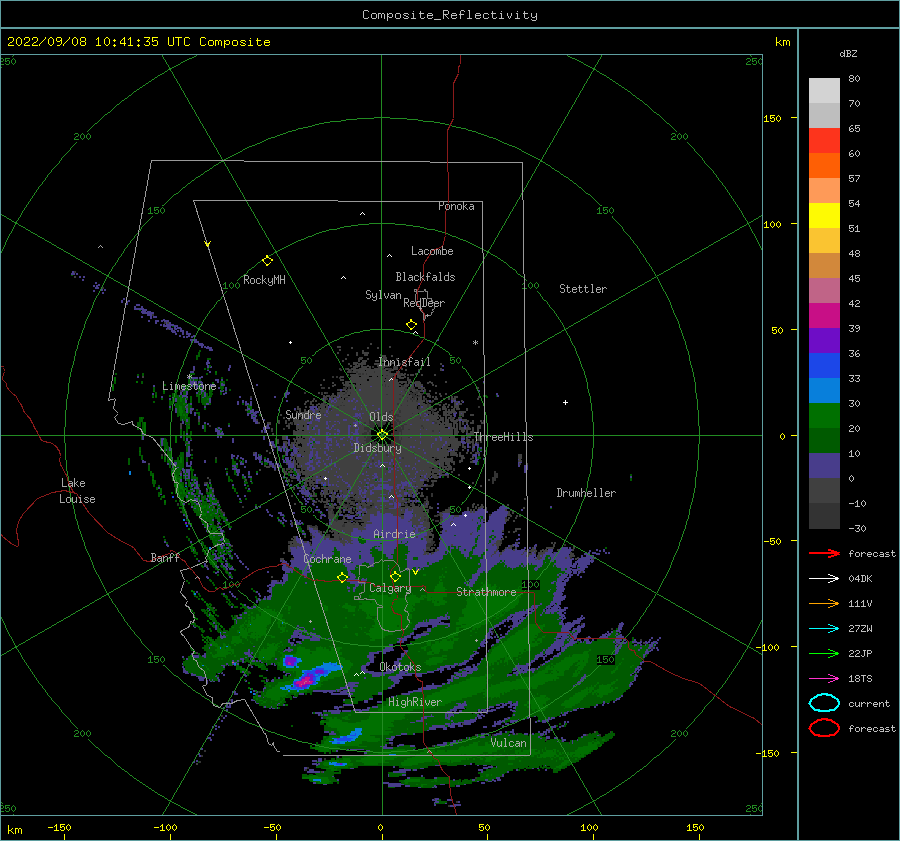
Task: Select yellow diamond marker above Calgary label
Action: click(395, 576)
